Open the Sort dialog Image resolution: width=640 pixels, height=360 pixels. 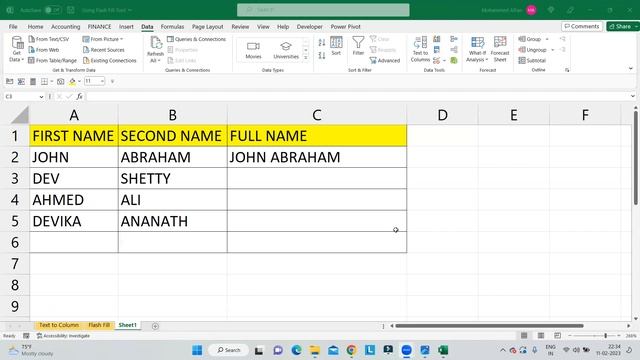[336, 46]
